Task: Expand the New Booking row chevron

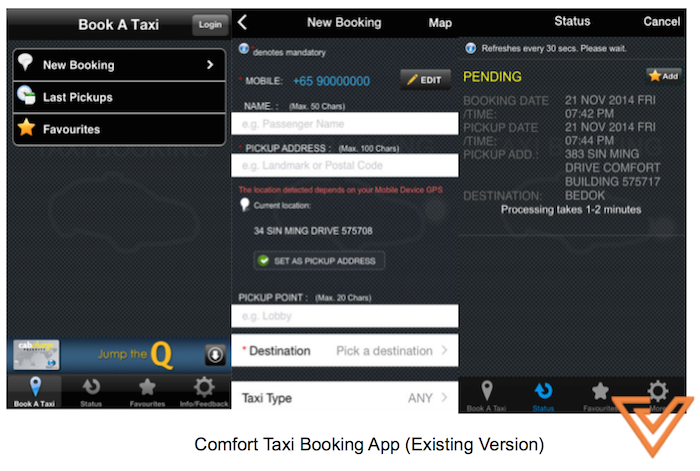Action: click(x=210, y=65)
